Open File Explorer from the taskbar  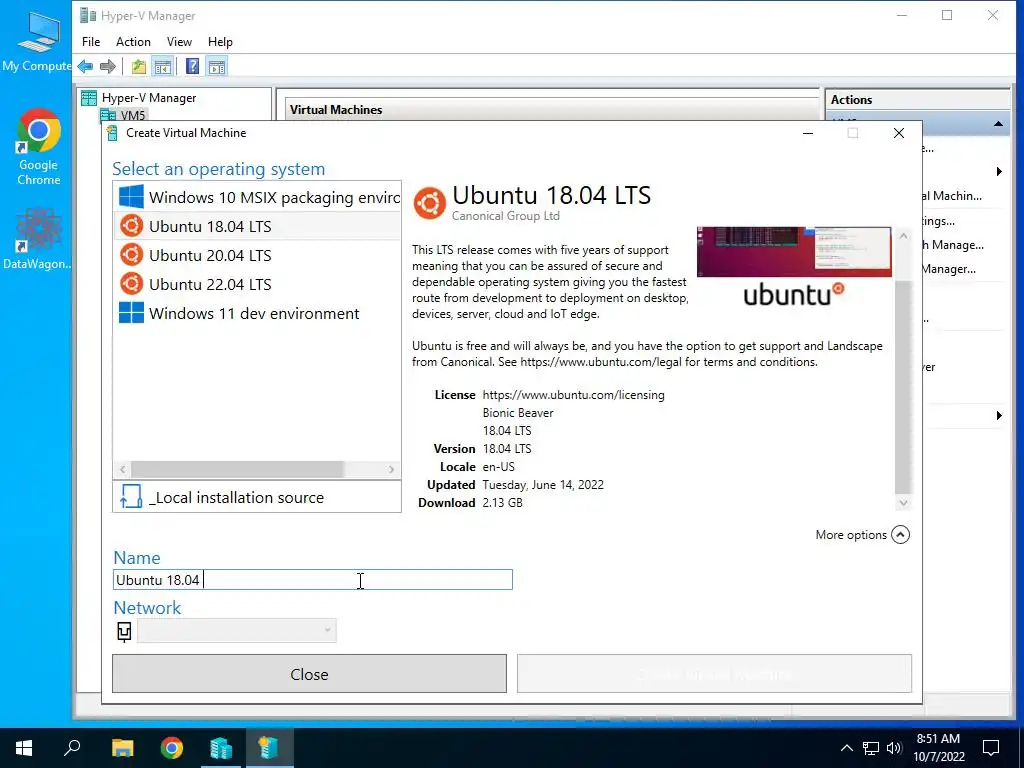pyautogui.click(x=122, y=748)
